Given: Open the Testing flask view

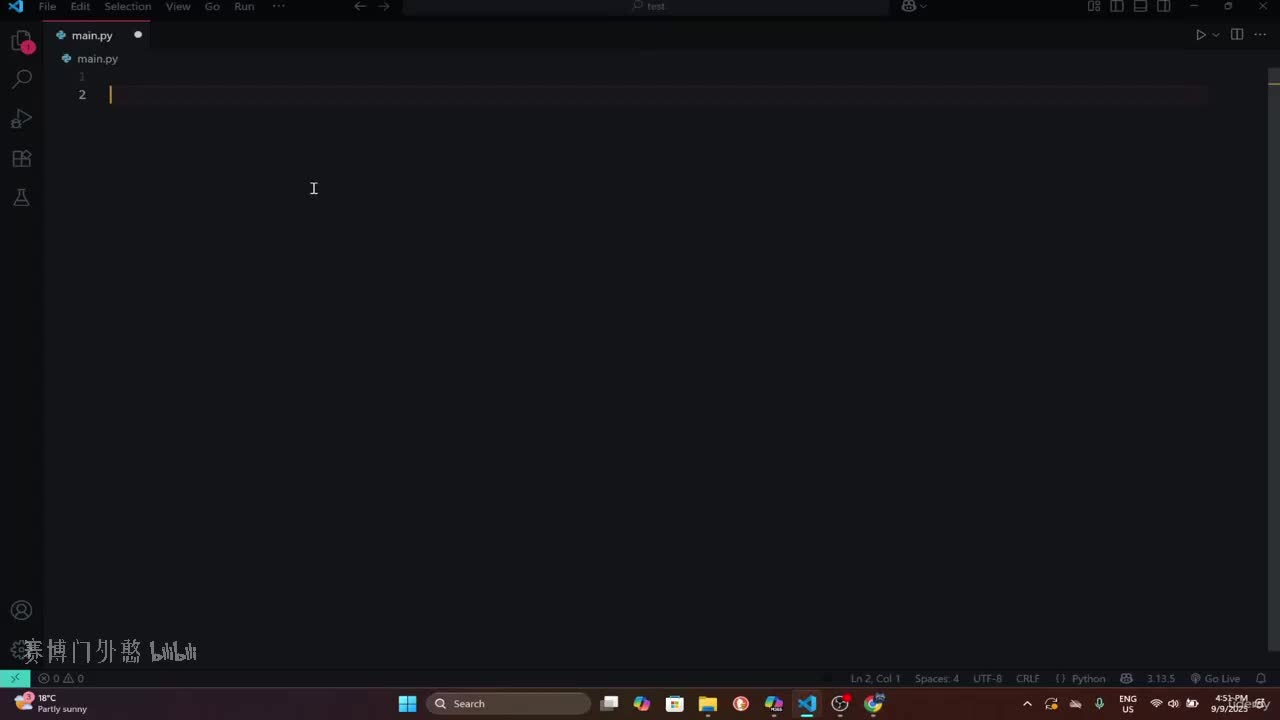Looking at the screenshot, I should [x=21, y=198].
